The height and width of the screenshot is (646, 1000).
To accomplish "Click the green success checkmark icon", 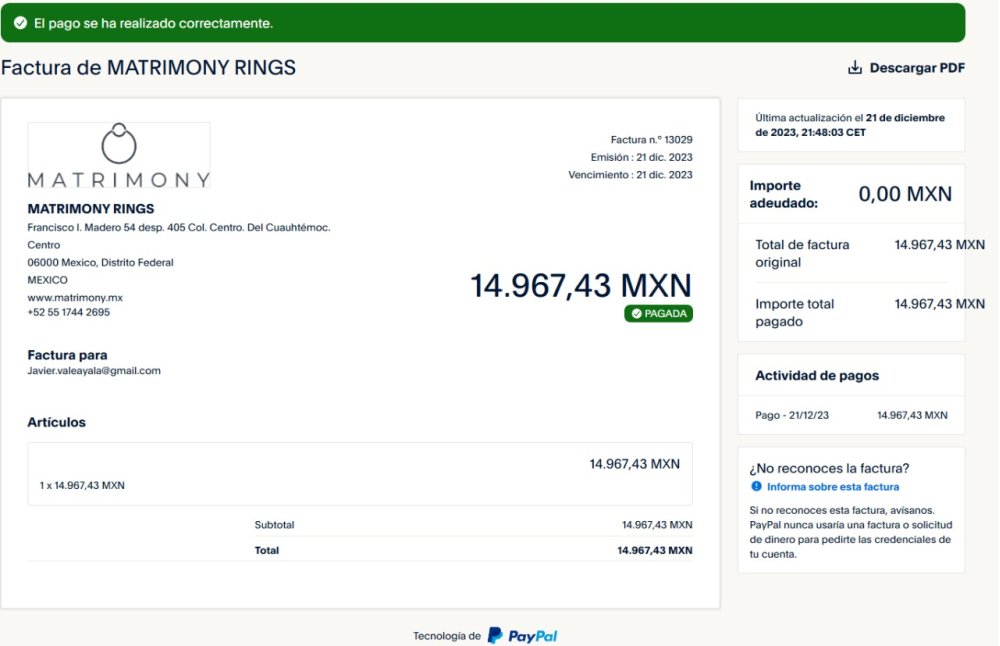I will point(20,23).
